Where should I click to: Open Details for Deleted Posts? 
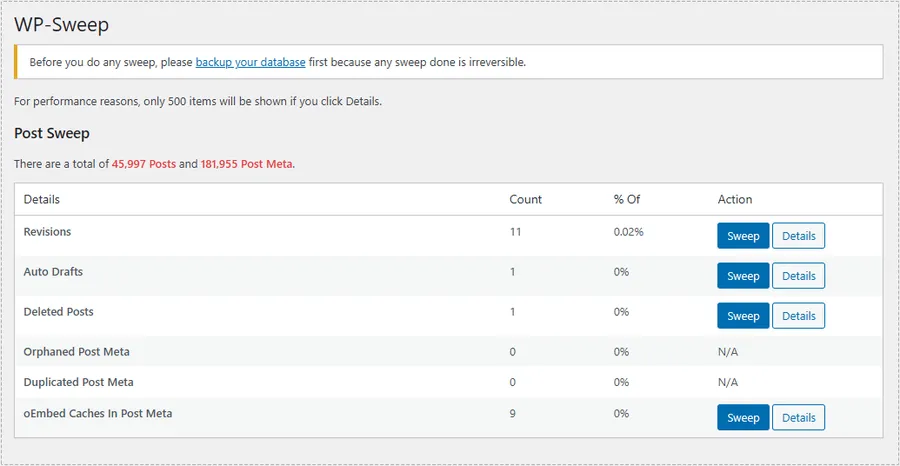(x=798, y=316)
